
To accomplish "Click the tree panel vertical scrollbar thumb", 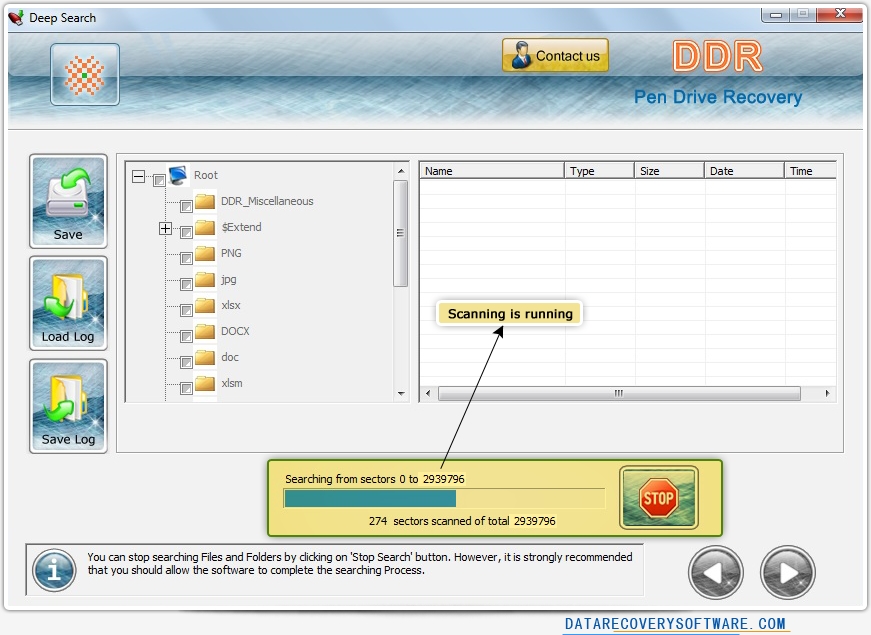I will click(x=401, y=233).
